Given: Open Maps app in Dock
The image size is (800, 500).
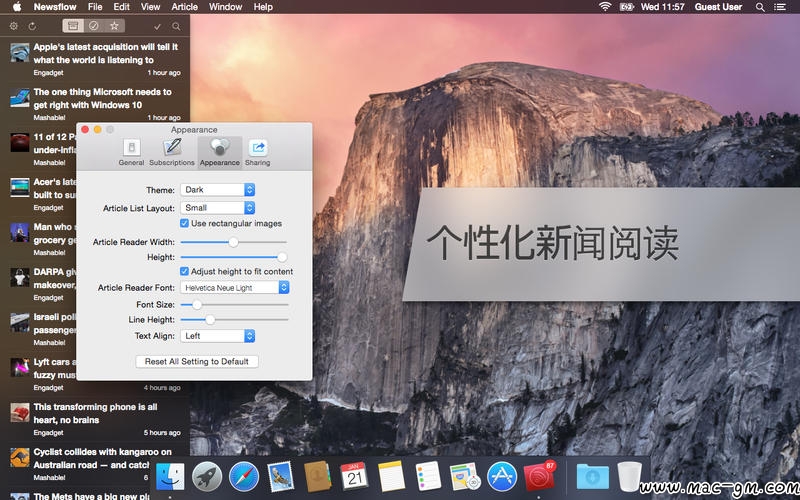Looking at the screenshot, I should point(465,477).
